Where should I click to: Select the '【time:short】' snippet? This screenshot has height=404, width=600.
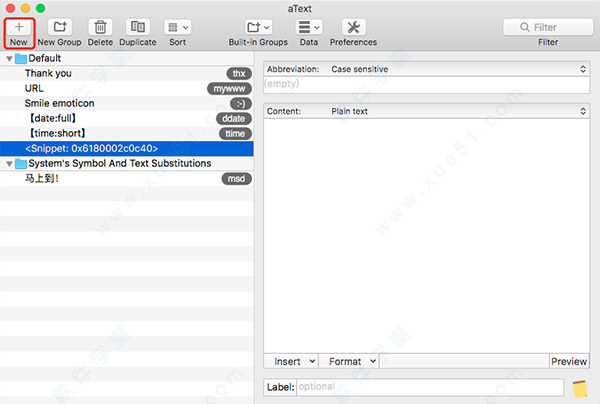click(x=127, y=133)
